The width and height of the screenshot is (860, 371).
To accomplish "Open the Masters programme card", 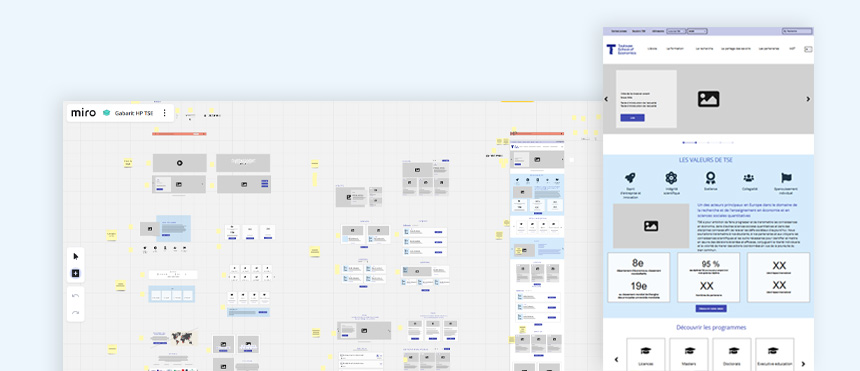I will pyautogui.click(x=689, y=354).
